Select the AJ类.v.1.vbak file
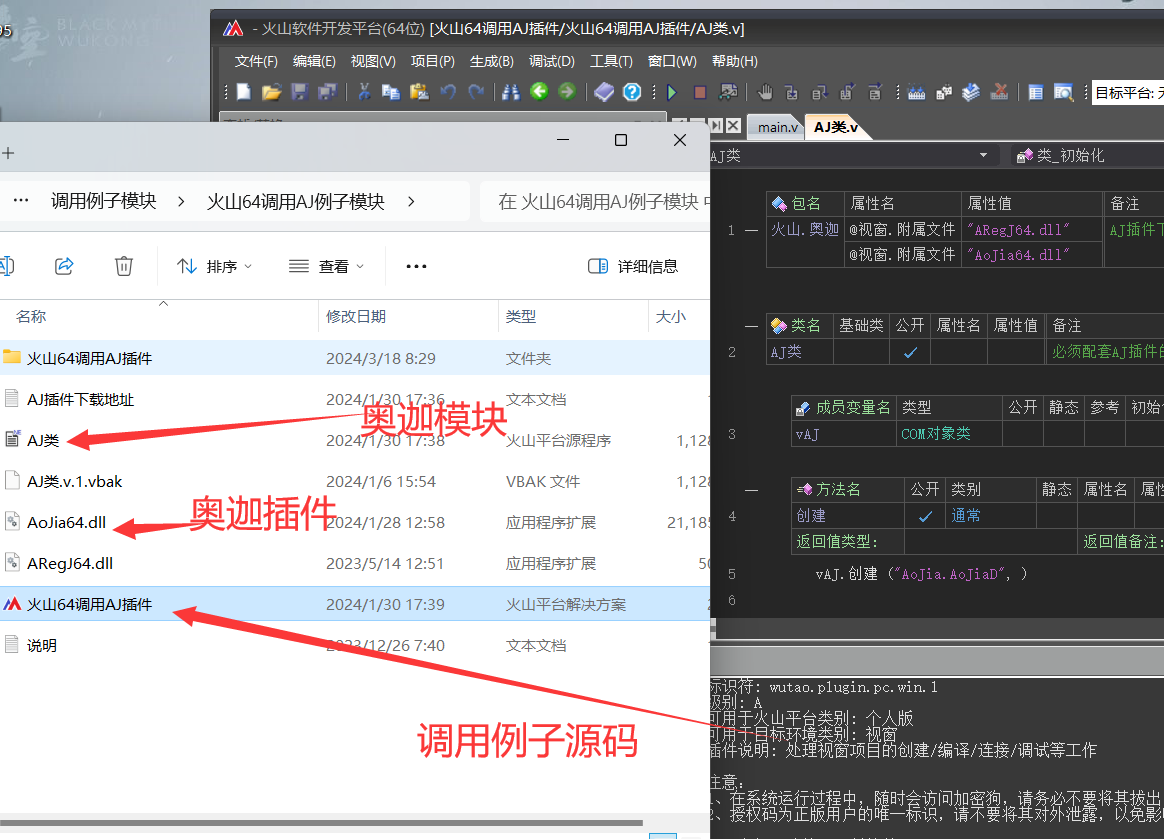 355,481
